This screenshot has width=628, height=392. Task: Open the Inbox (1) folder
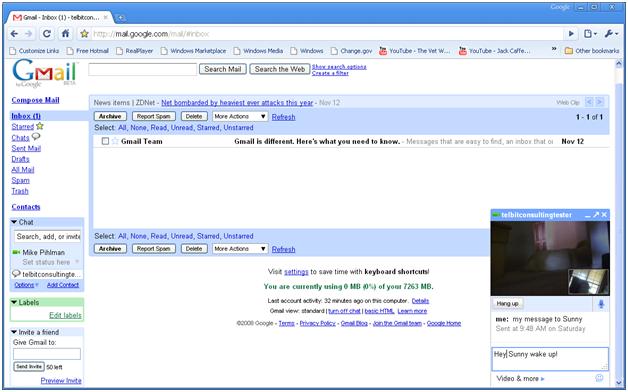coord(26,116)
